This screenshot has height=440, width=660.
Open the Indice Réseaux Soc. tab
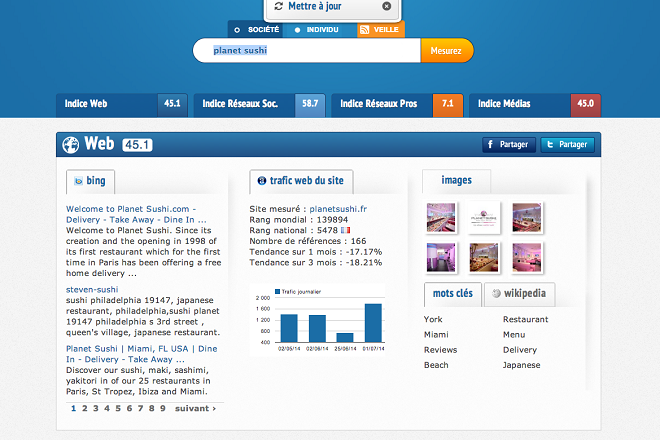(x=259, y=104)
